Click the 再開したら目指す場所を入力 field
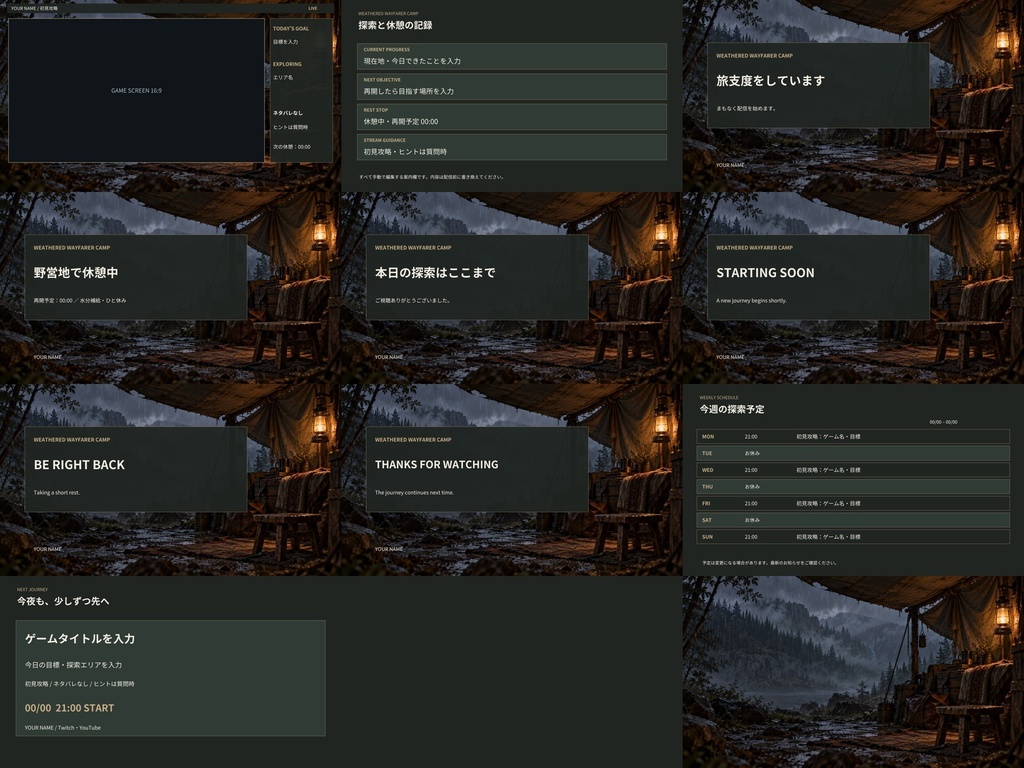Viewport: 1024px width, 768px height. (x=511, y=87)
